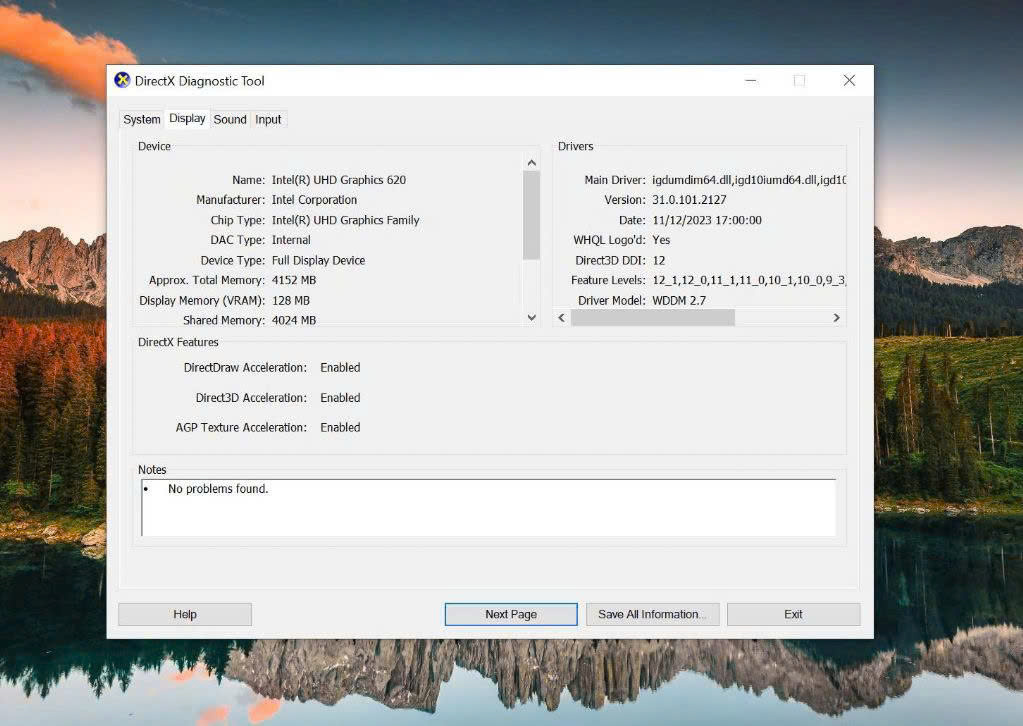Click Save All Information button
The height and width of the screenshot is (726, 1023).
pos(652,614)
